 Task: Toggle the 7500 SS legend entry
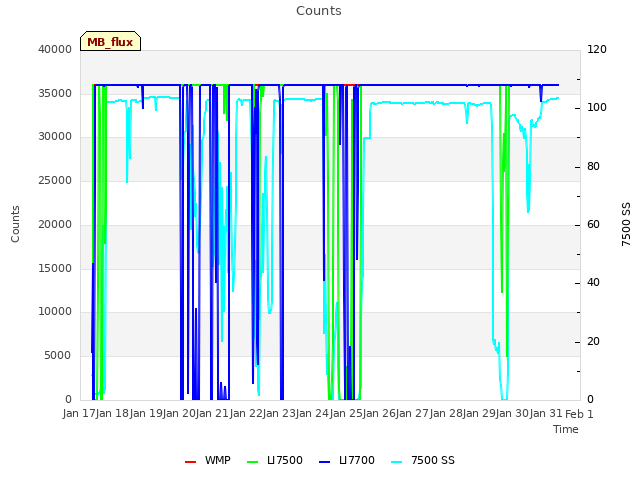pos(423,460)
